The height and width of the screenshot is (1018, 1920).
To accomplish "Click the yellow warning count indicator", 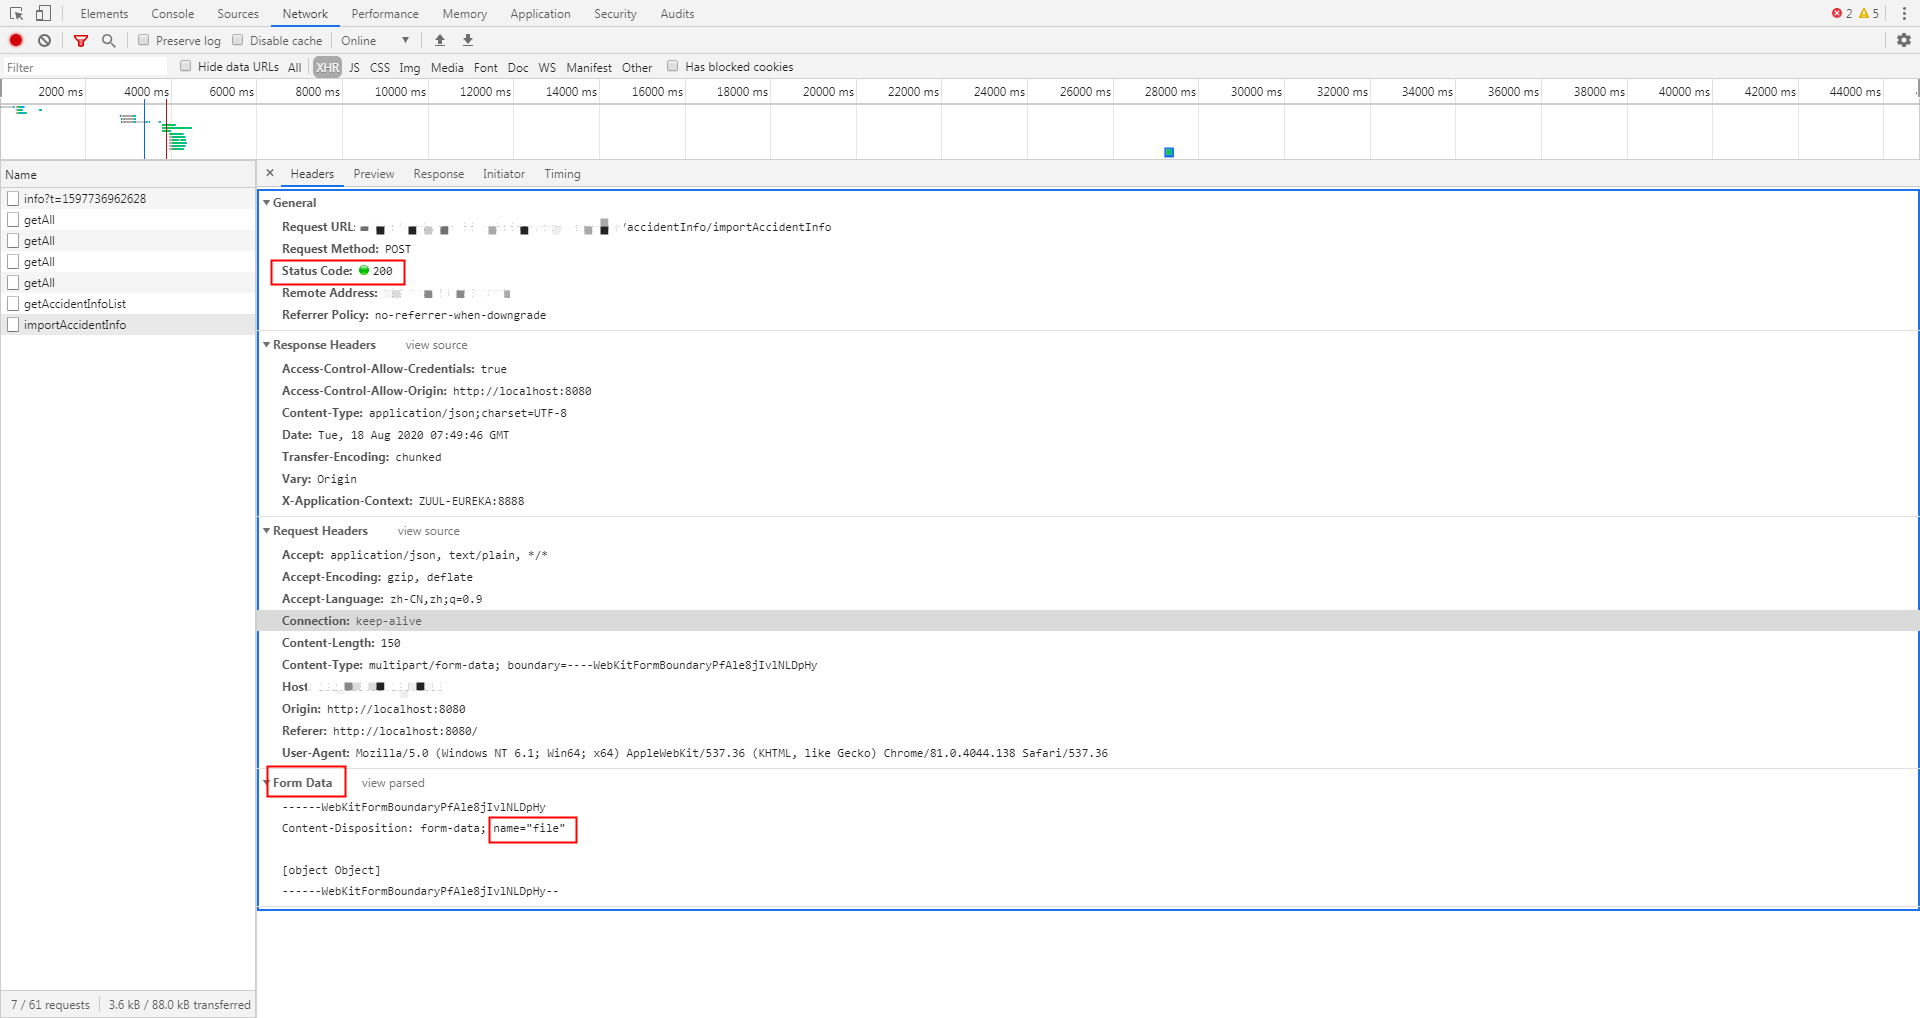I will click(1869, 13).
